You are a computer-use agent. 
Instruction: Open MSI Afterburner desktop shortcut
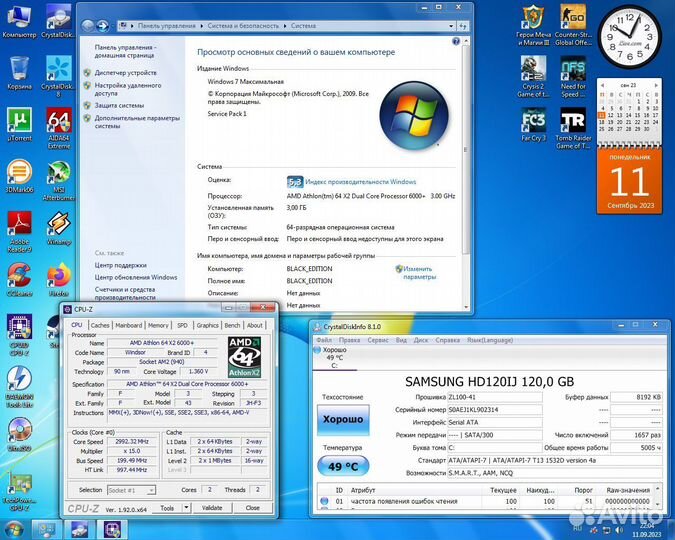[x=59, y=180]
